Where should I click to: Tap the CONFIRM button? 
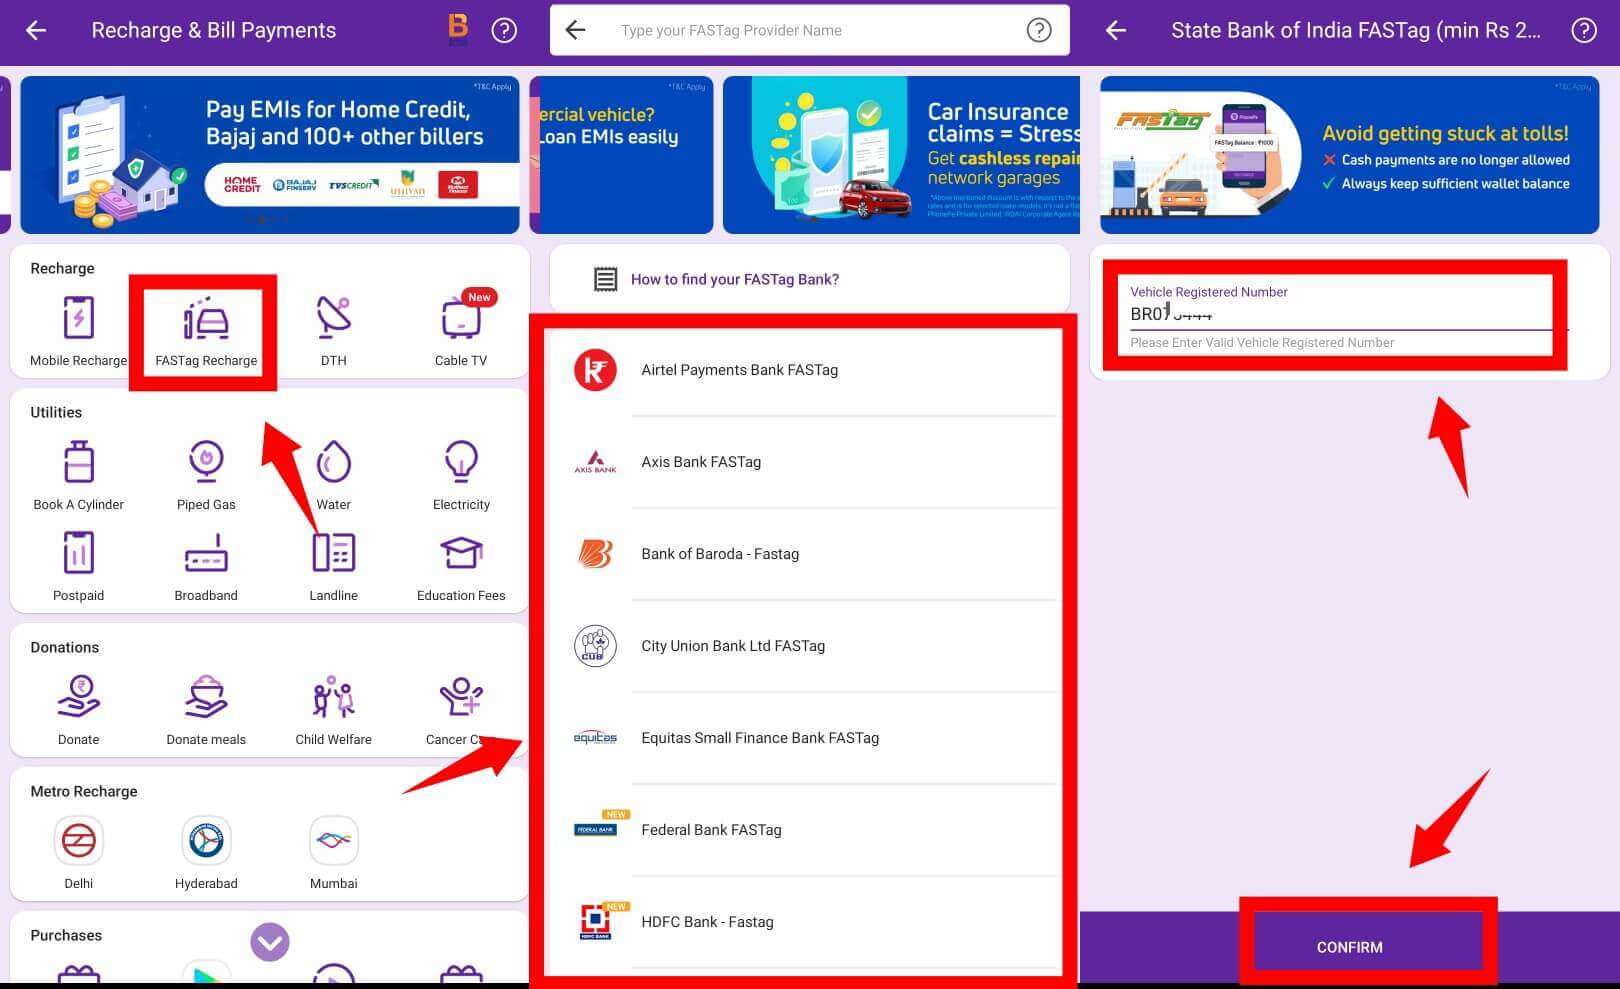[x=1350, y=946]
